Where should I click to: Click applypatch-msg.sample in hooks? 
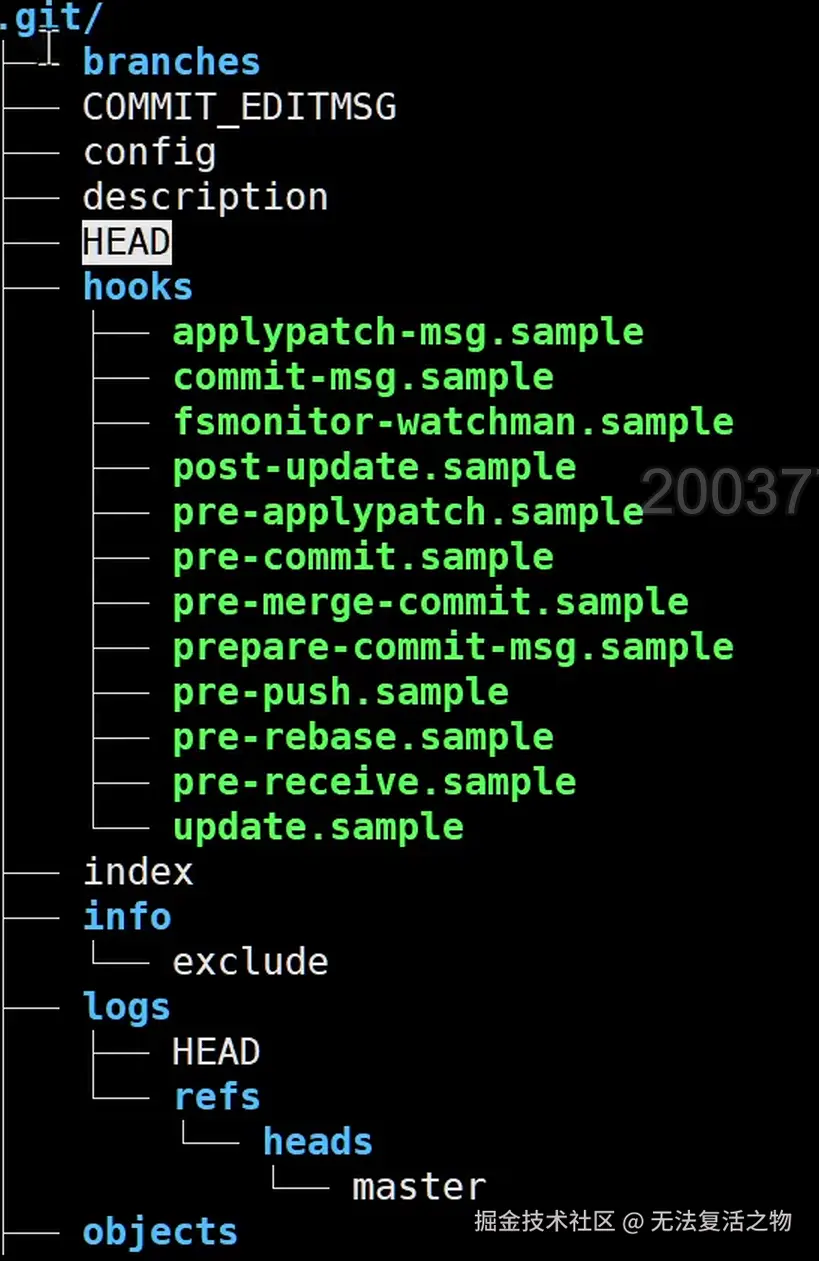tap(408, 332)
